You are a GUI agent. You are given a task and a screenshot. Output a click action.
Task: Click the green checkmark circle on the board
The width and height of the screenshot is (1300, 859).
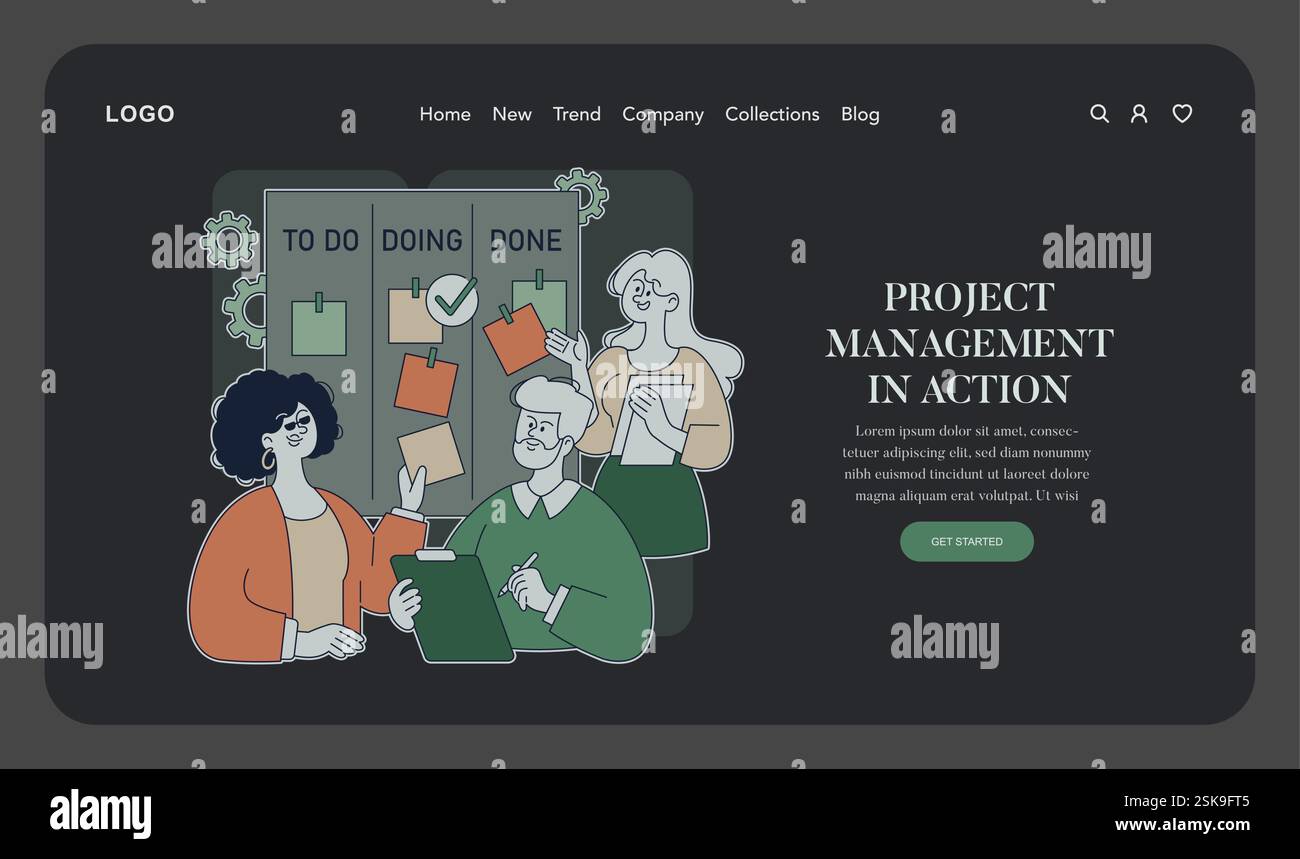tap(452, 299)
